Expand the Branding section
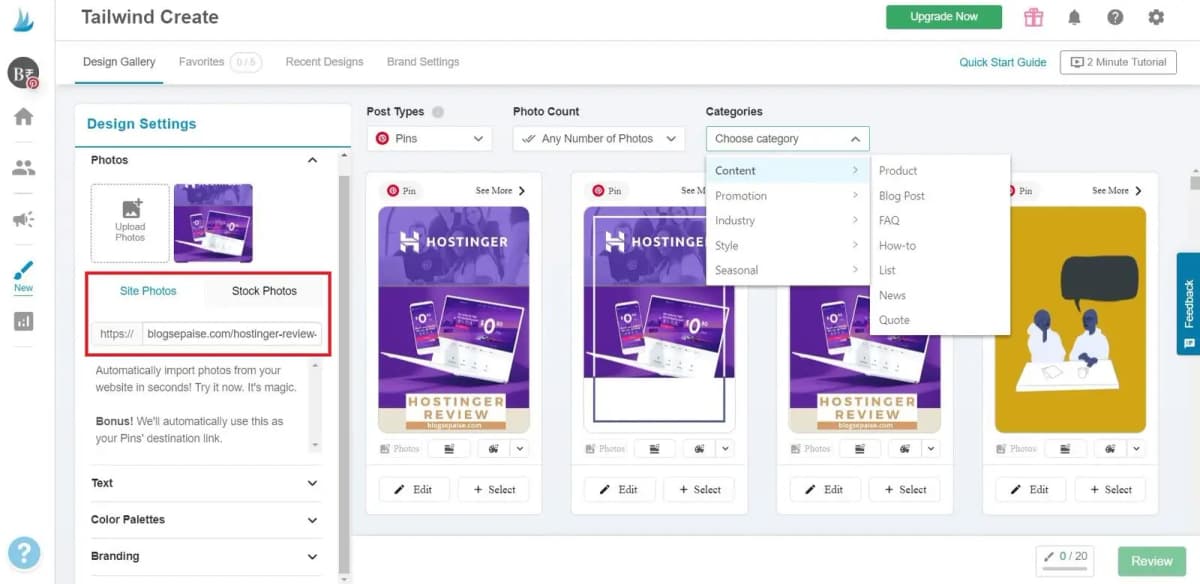The image size is (1200, 584). (x=205, y=556)
